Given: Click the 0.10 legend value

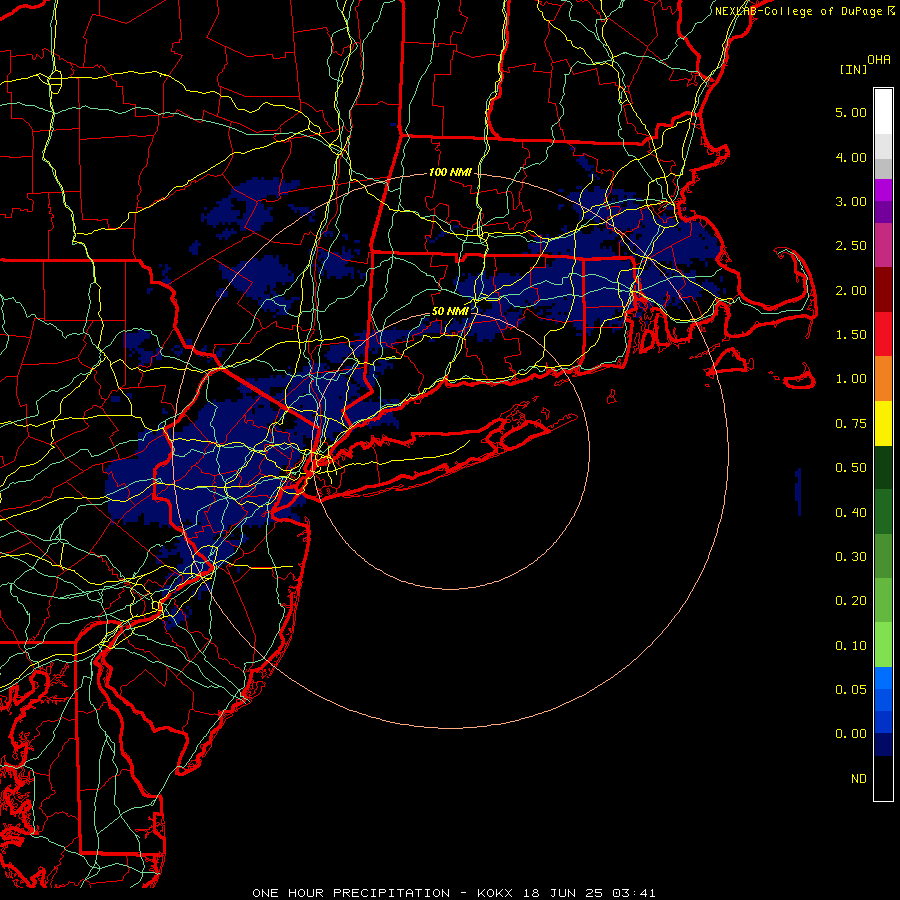Looking at the screenshot, I should click(x=851, y=646).
